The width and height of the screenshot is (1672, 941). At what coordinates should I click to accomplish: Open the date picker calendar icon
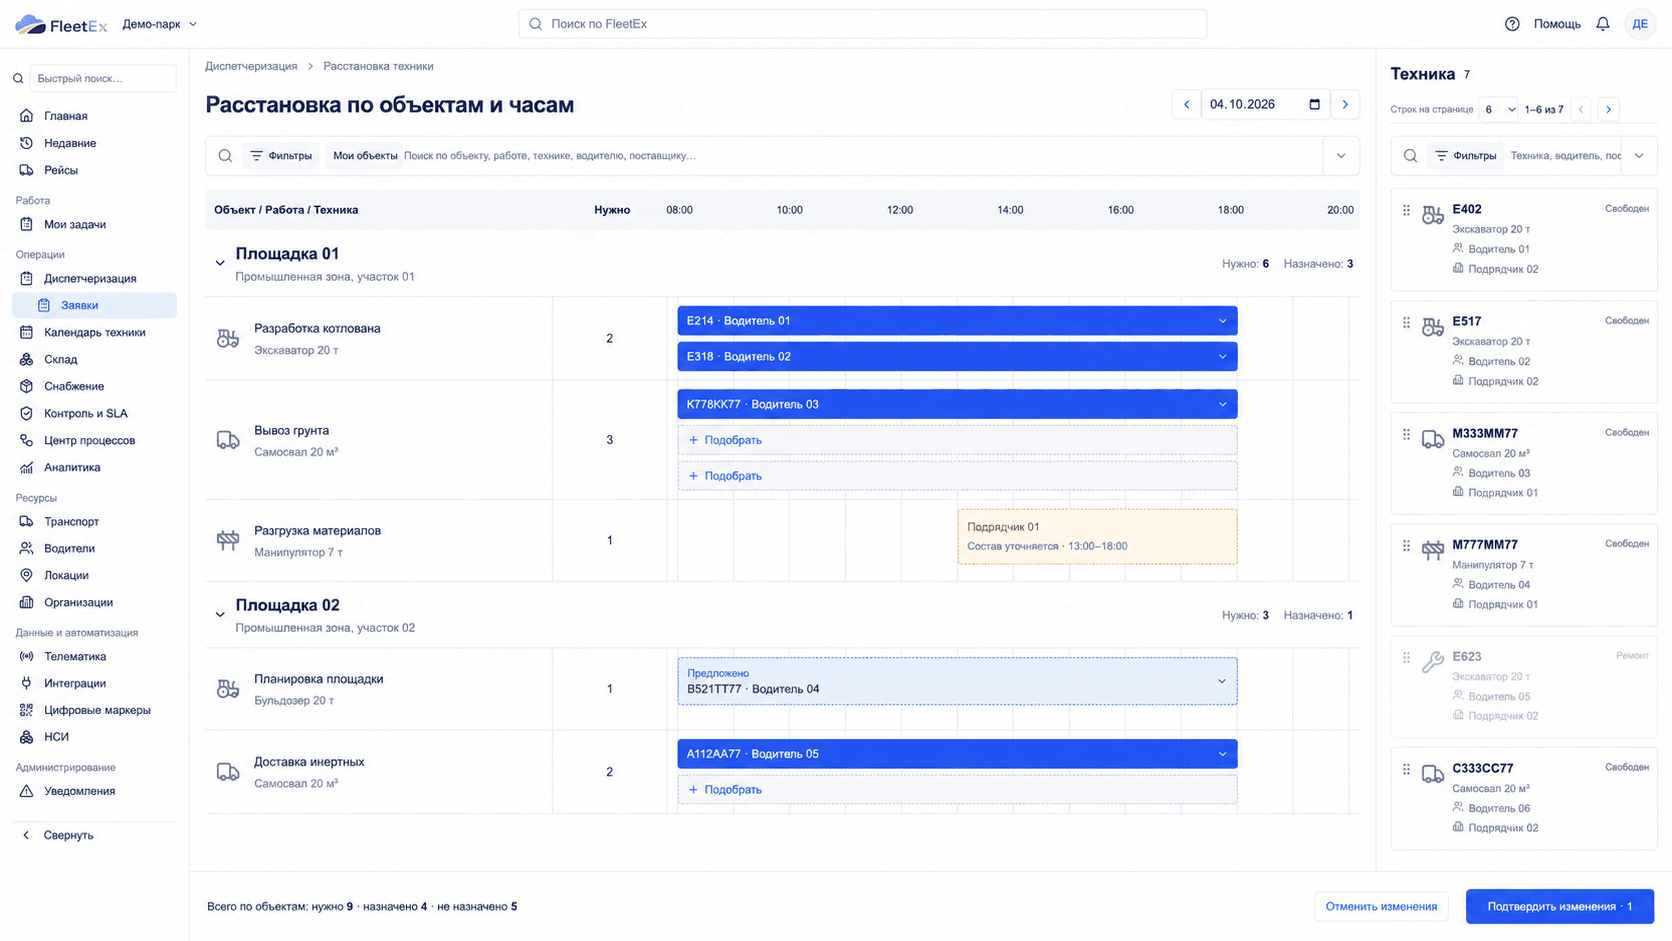coord(1314,104)
